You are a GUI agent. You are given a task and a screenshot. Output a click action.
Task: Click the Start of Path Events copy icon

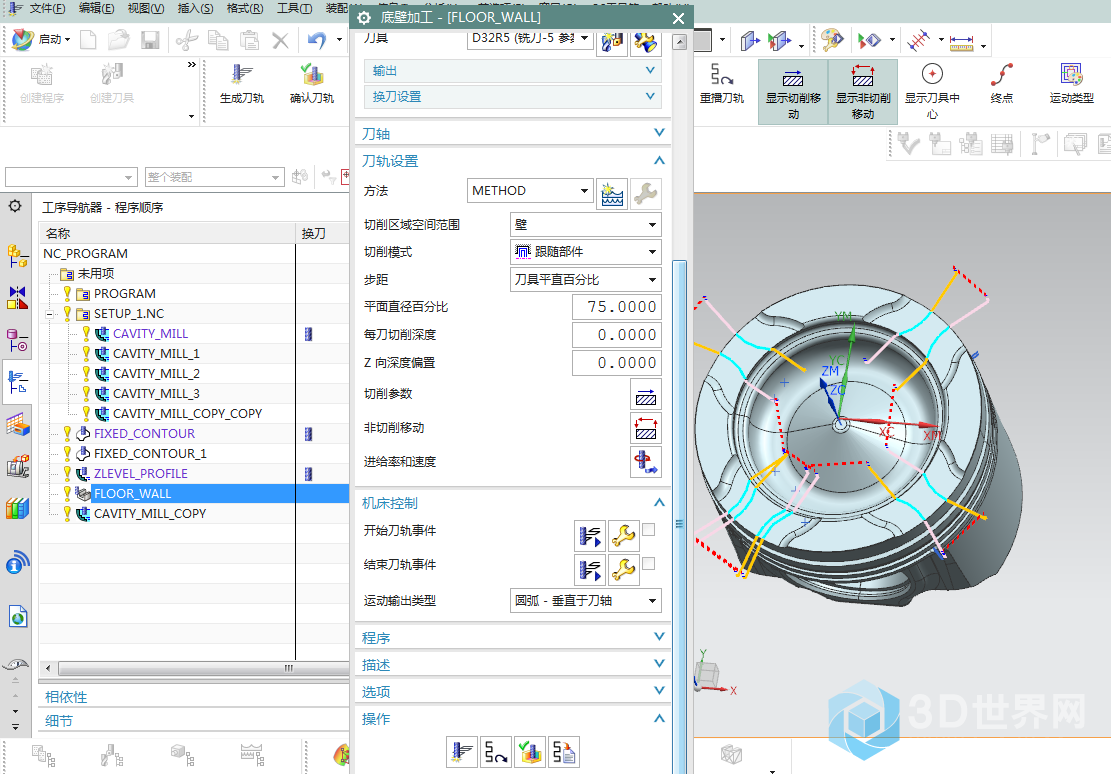(590, 536)
